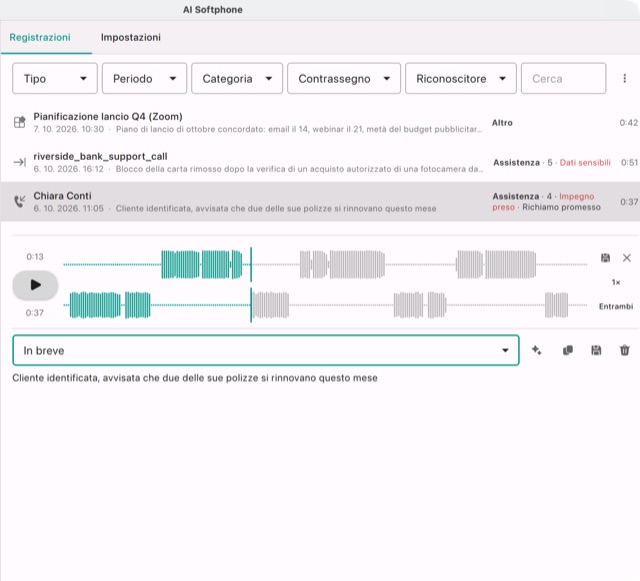Expand the Contrassegno filter dropdown
This screenshot has height=581, width=640.
click(344, 78)
